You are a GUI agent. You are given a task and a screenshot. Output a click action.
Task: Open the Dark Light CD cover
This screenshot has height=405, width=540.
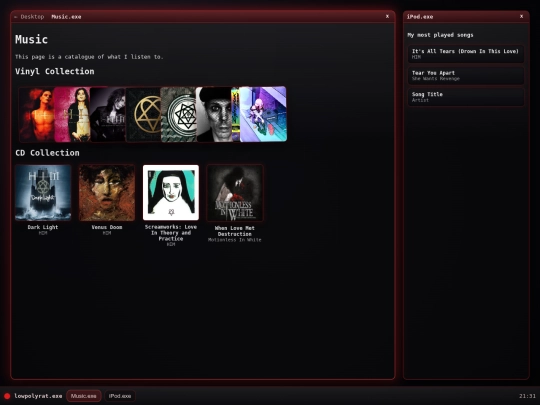click(x=43, y=193)
